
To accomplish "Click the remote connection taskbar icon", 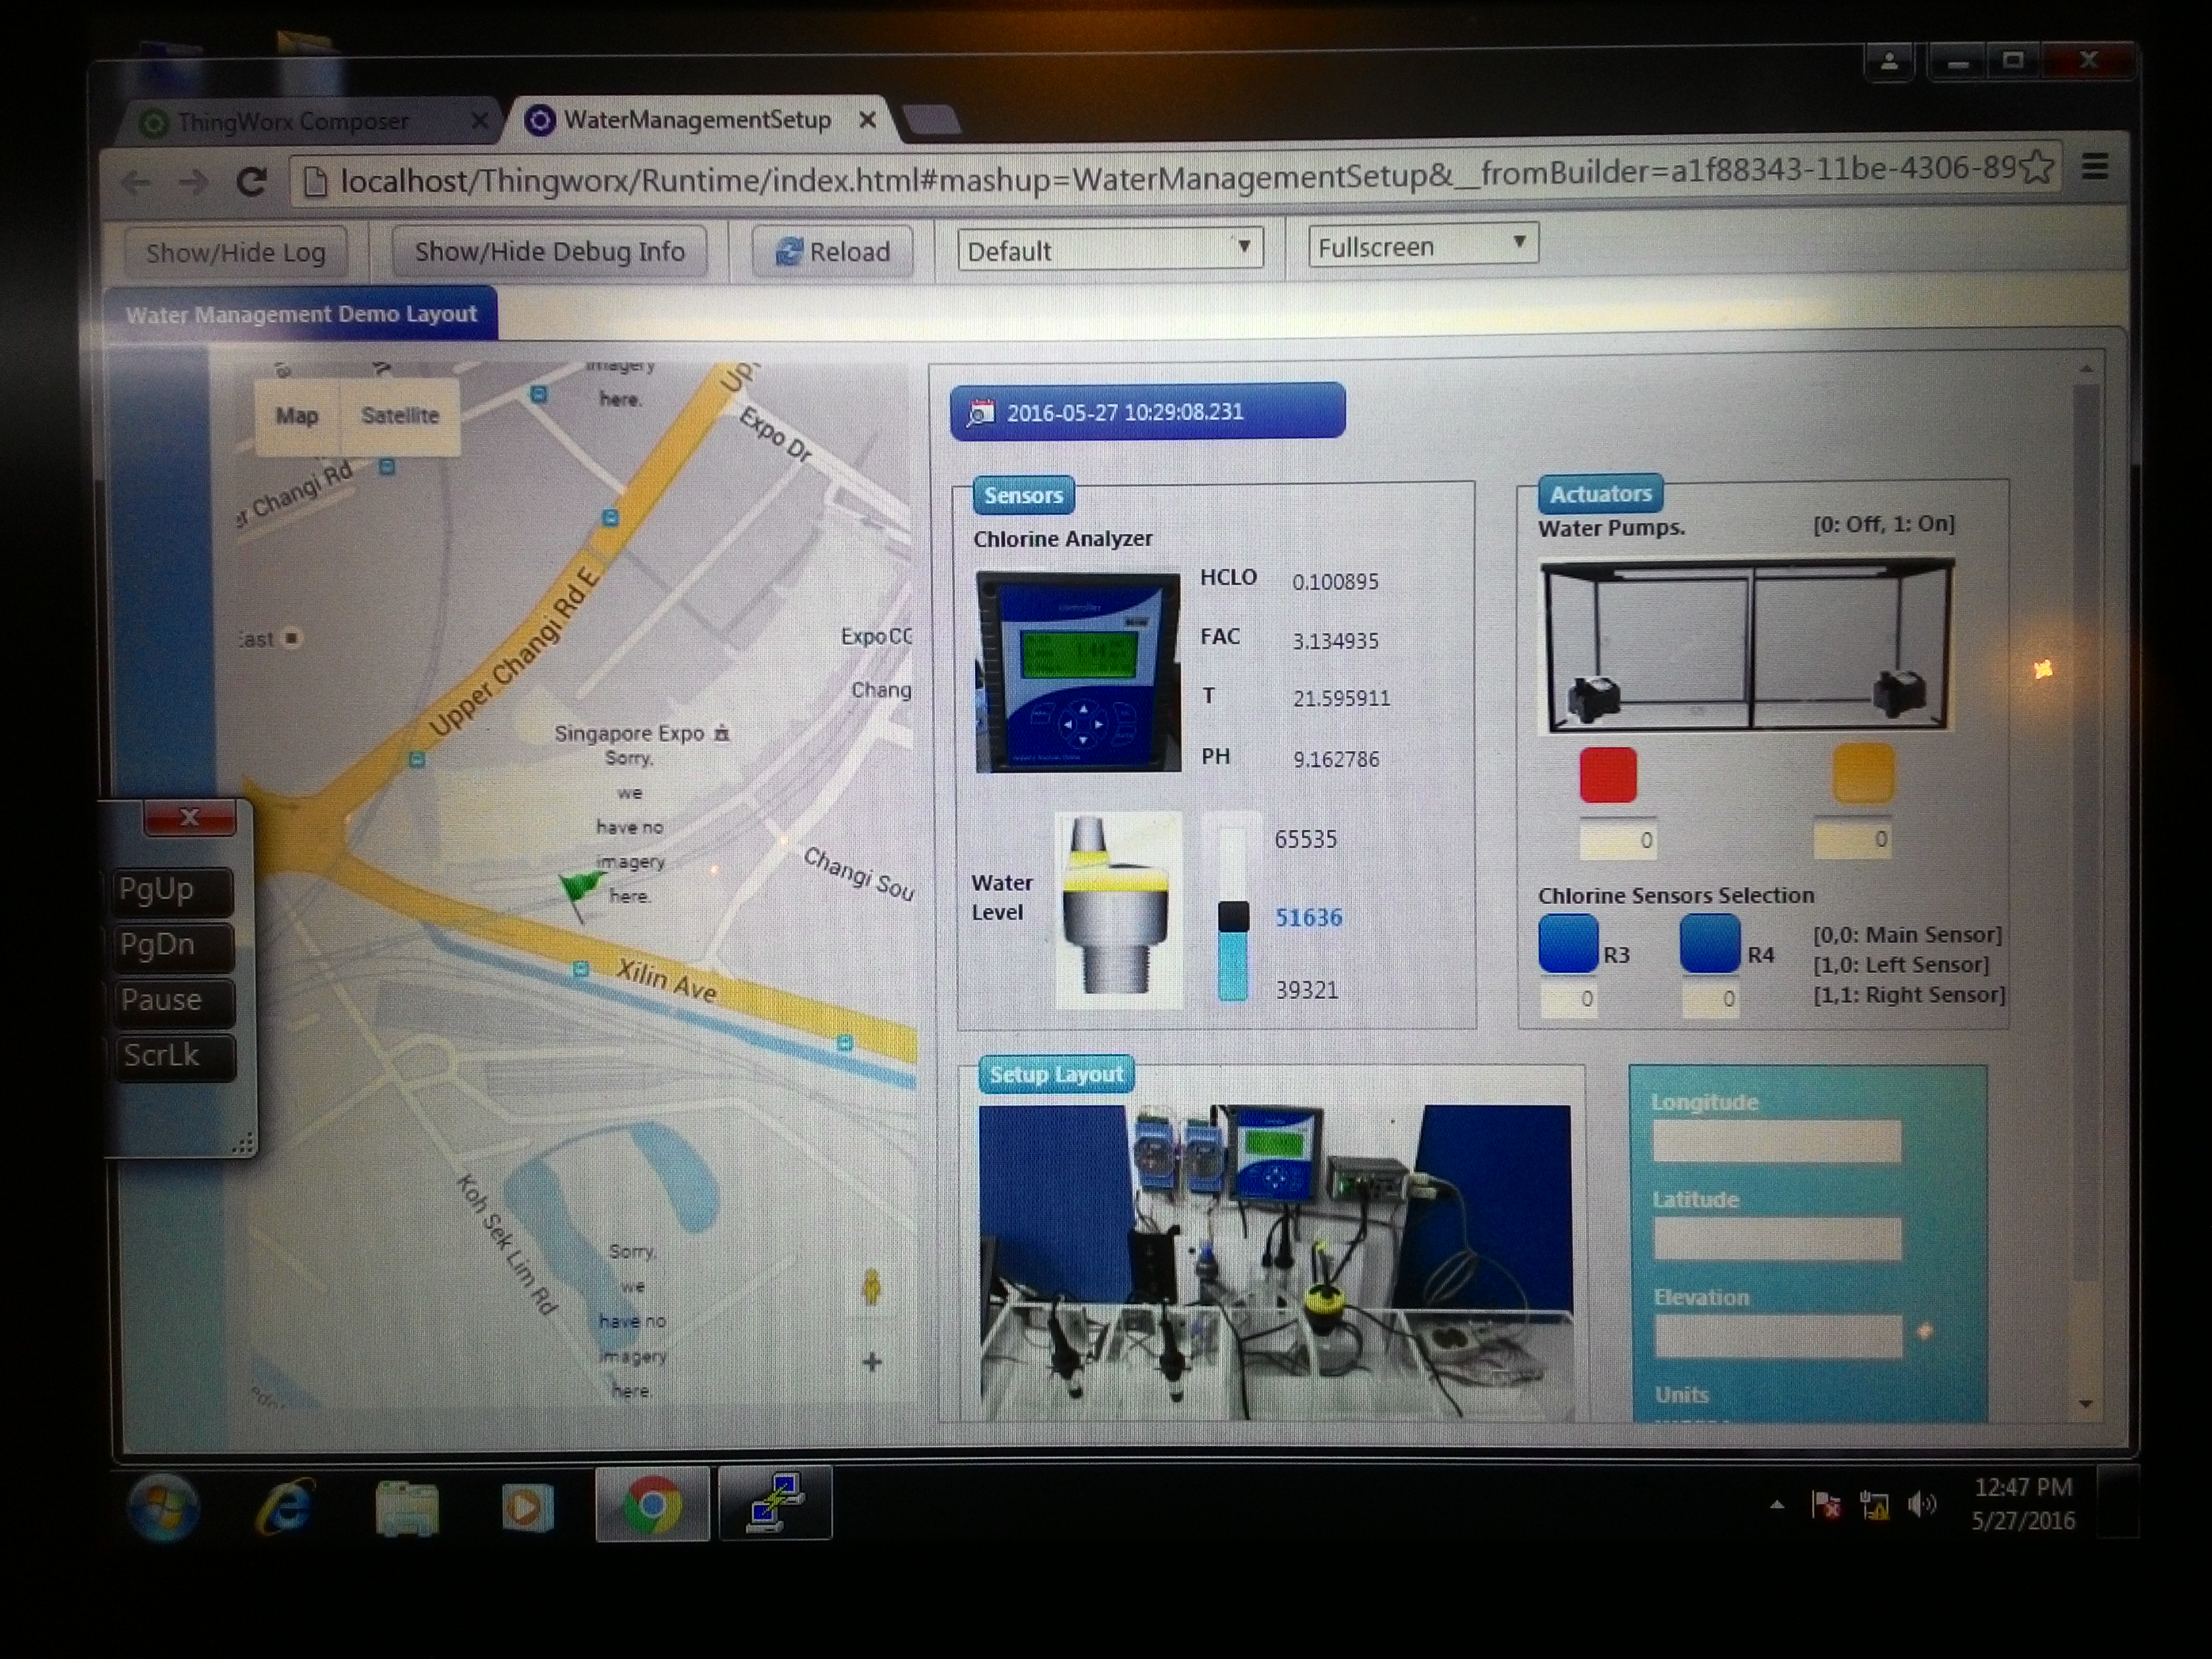I will coord(775,1503).
